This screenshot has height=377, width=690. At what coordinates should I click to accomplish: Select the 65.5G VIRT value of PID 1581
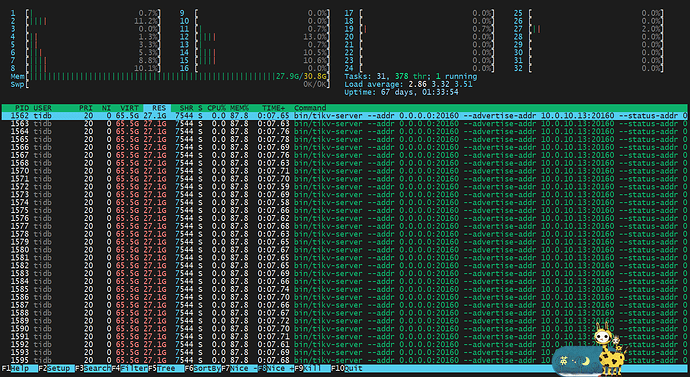pos(128,258)
